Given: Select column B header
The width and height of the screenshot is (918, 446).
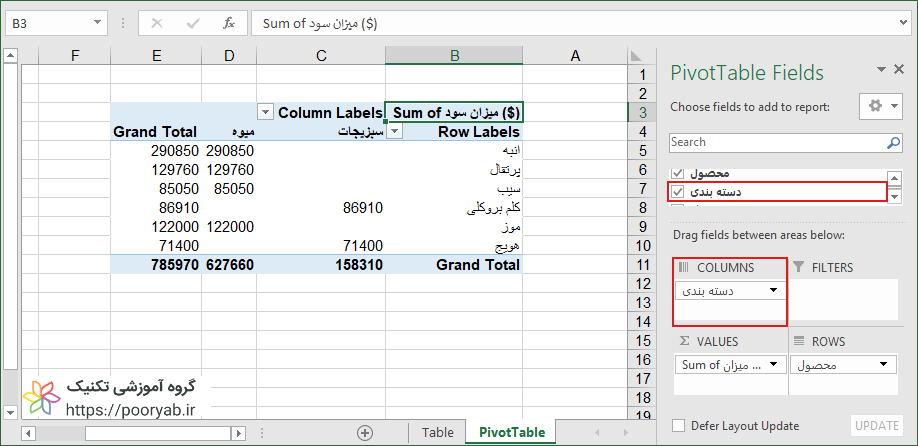Looking at the screenshot, I should tap(454, 56).
